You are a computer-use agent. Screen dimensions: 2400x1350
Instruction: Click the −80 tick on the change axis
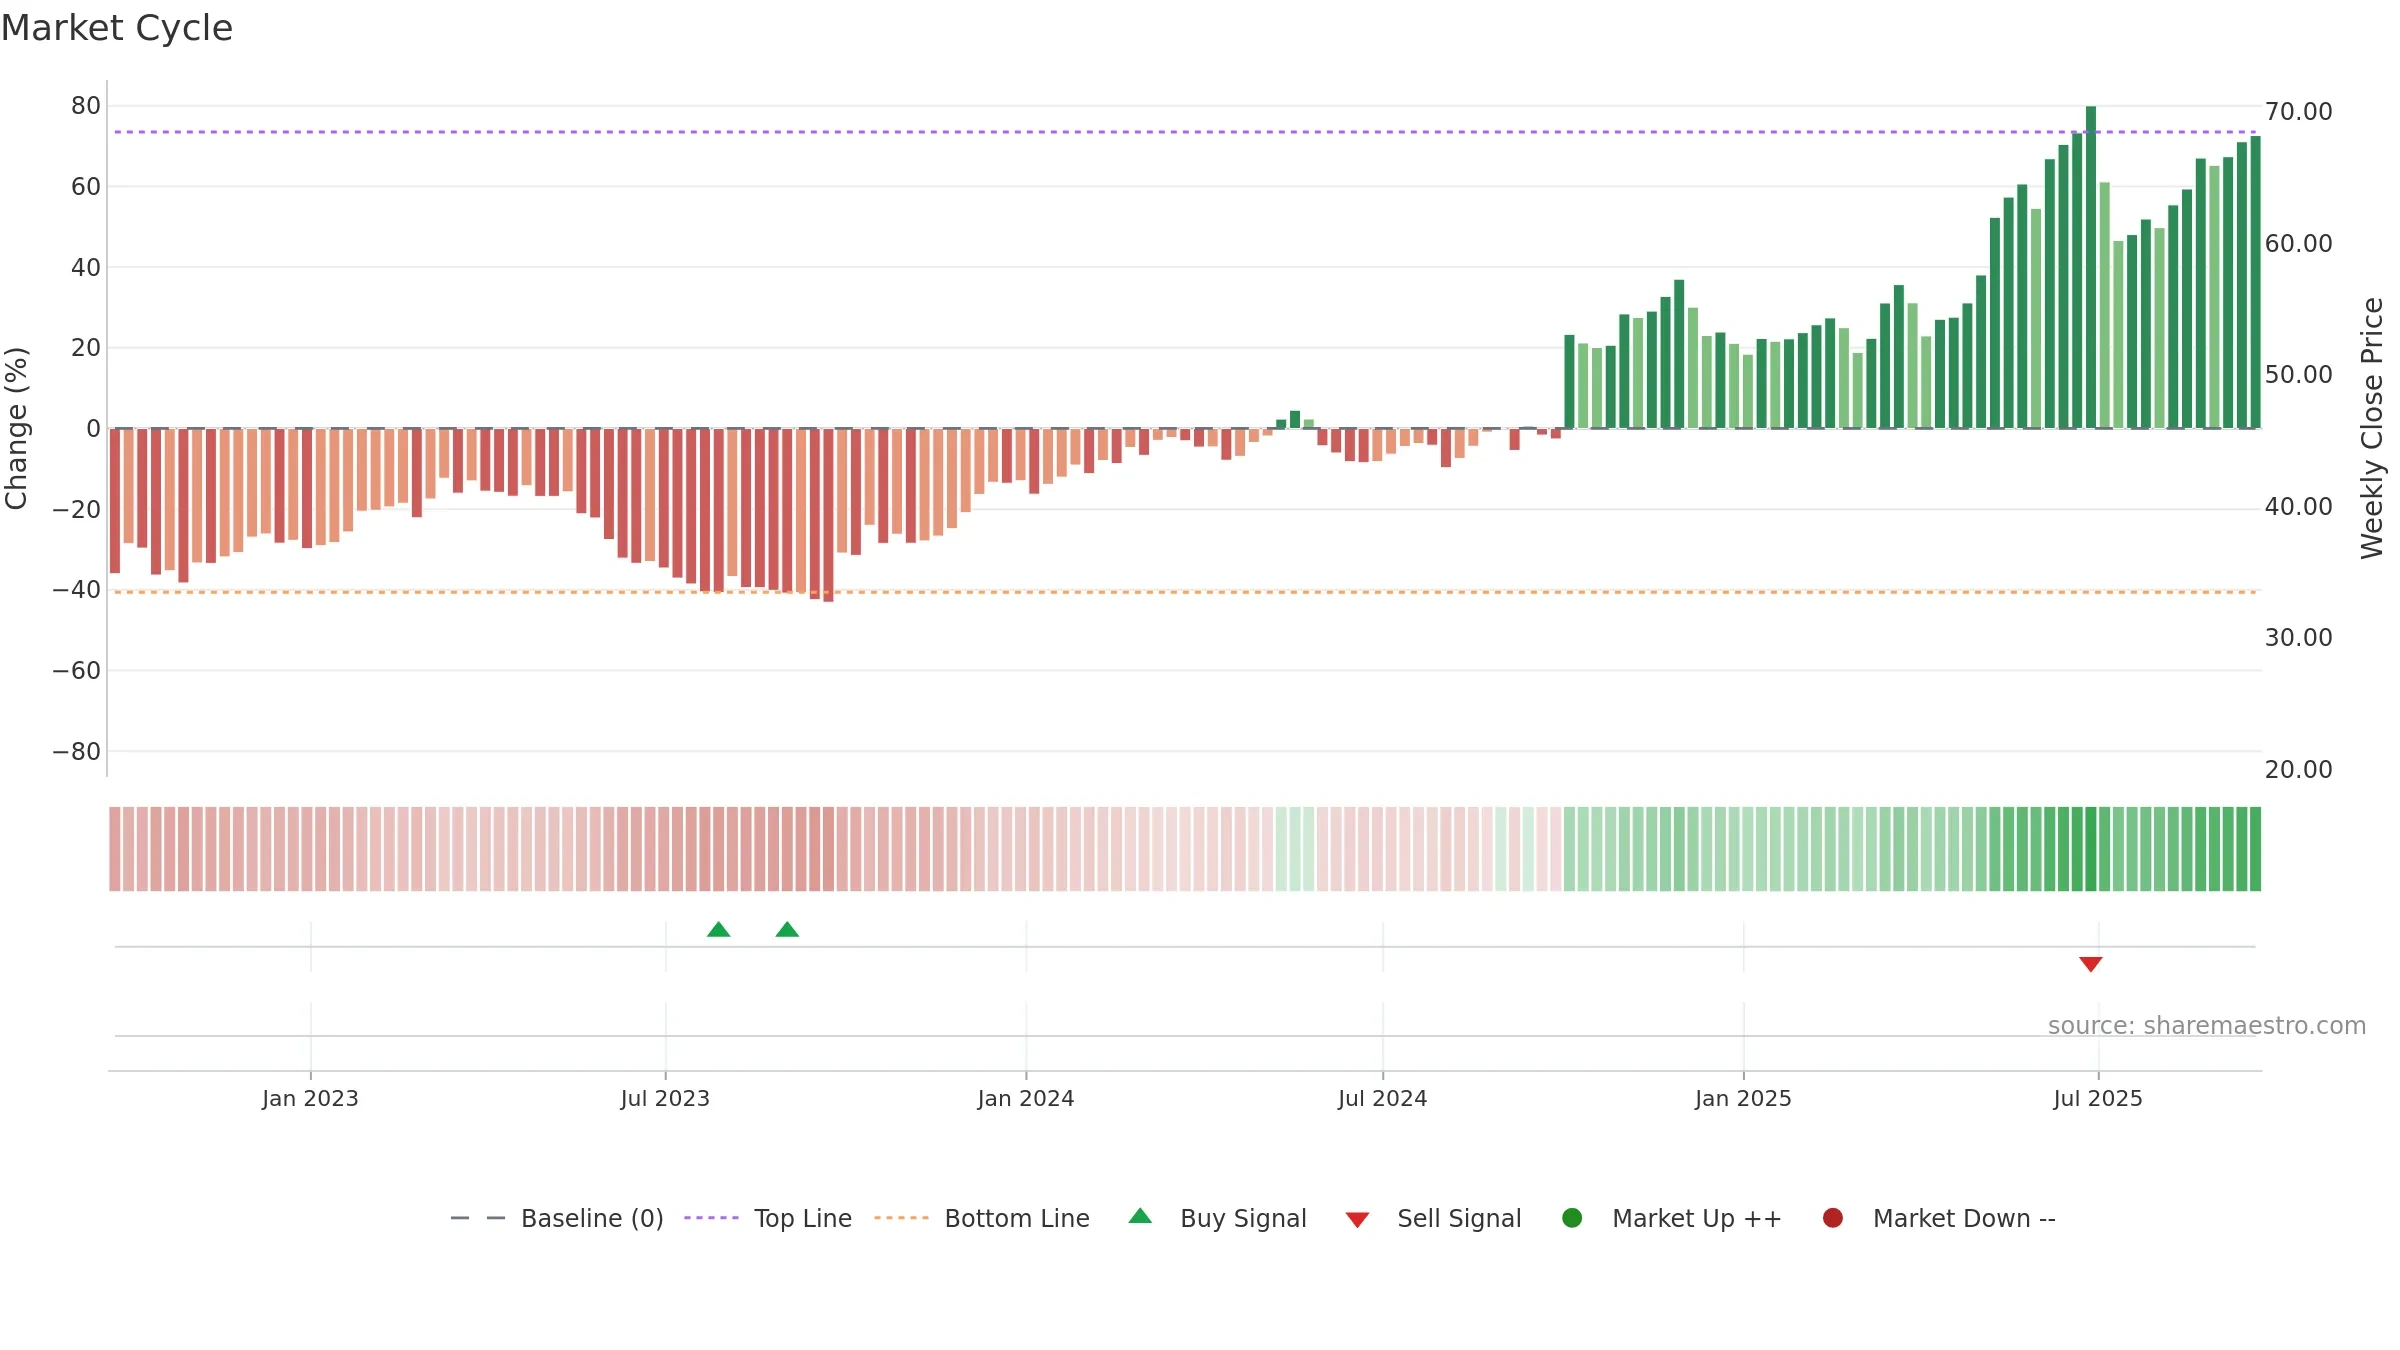[77, 751]
